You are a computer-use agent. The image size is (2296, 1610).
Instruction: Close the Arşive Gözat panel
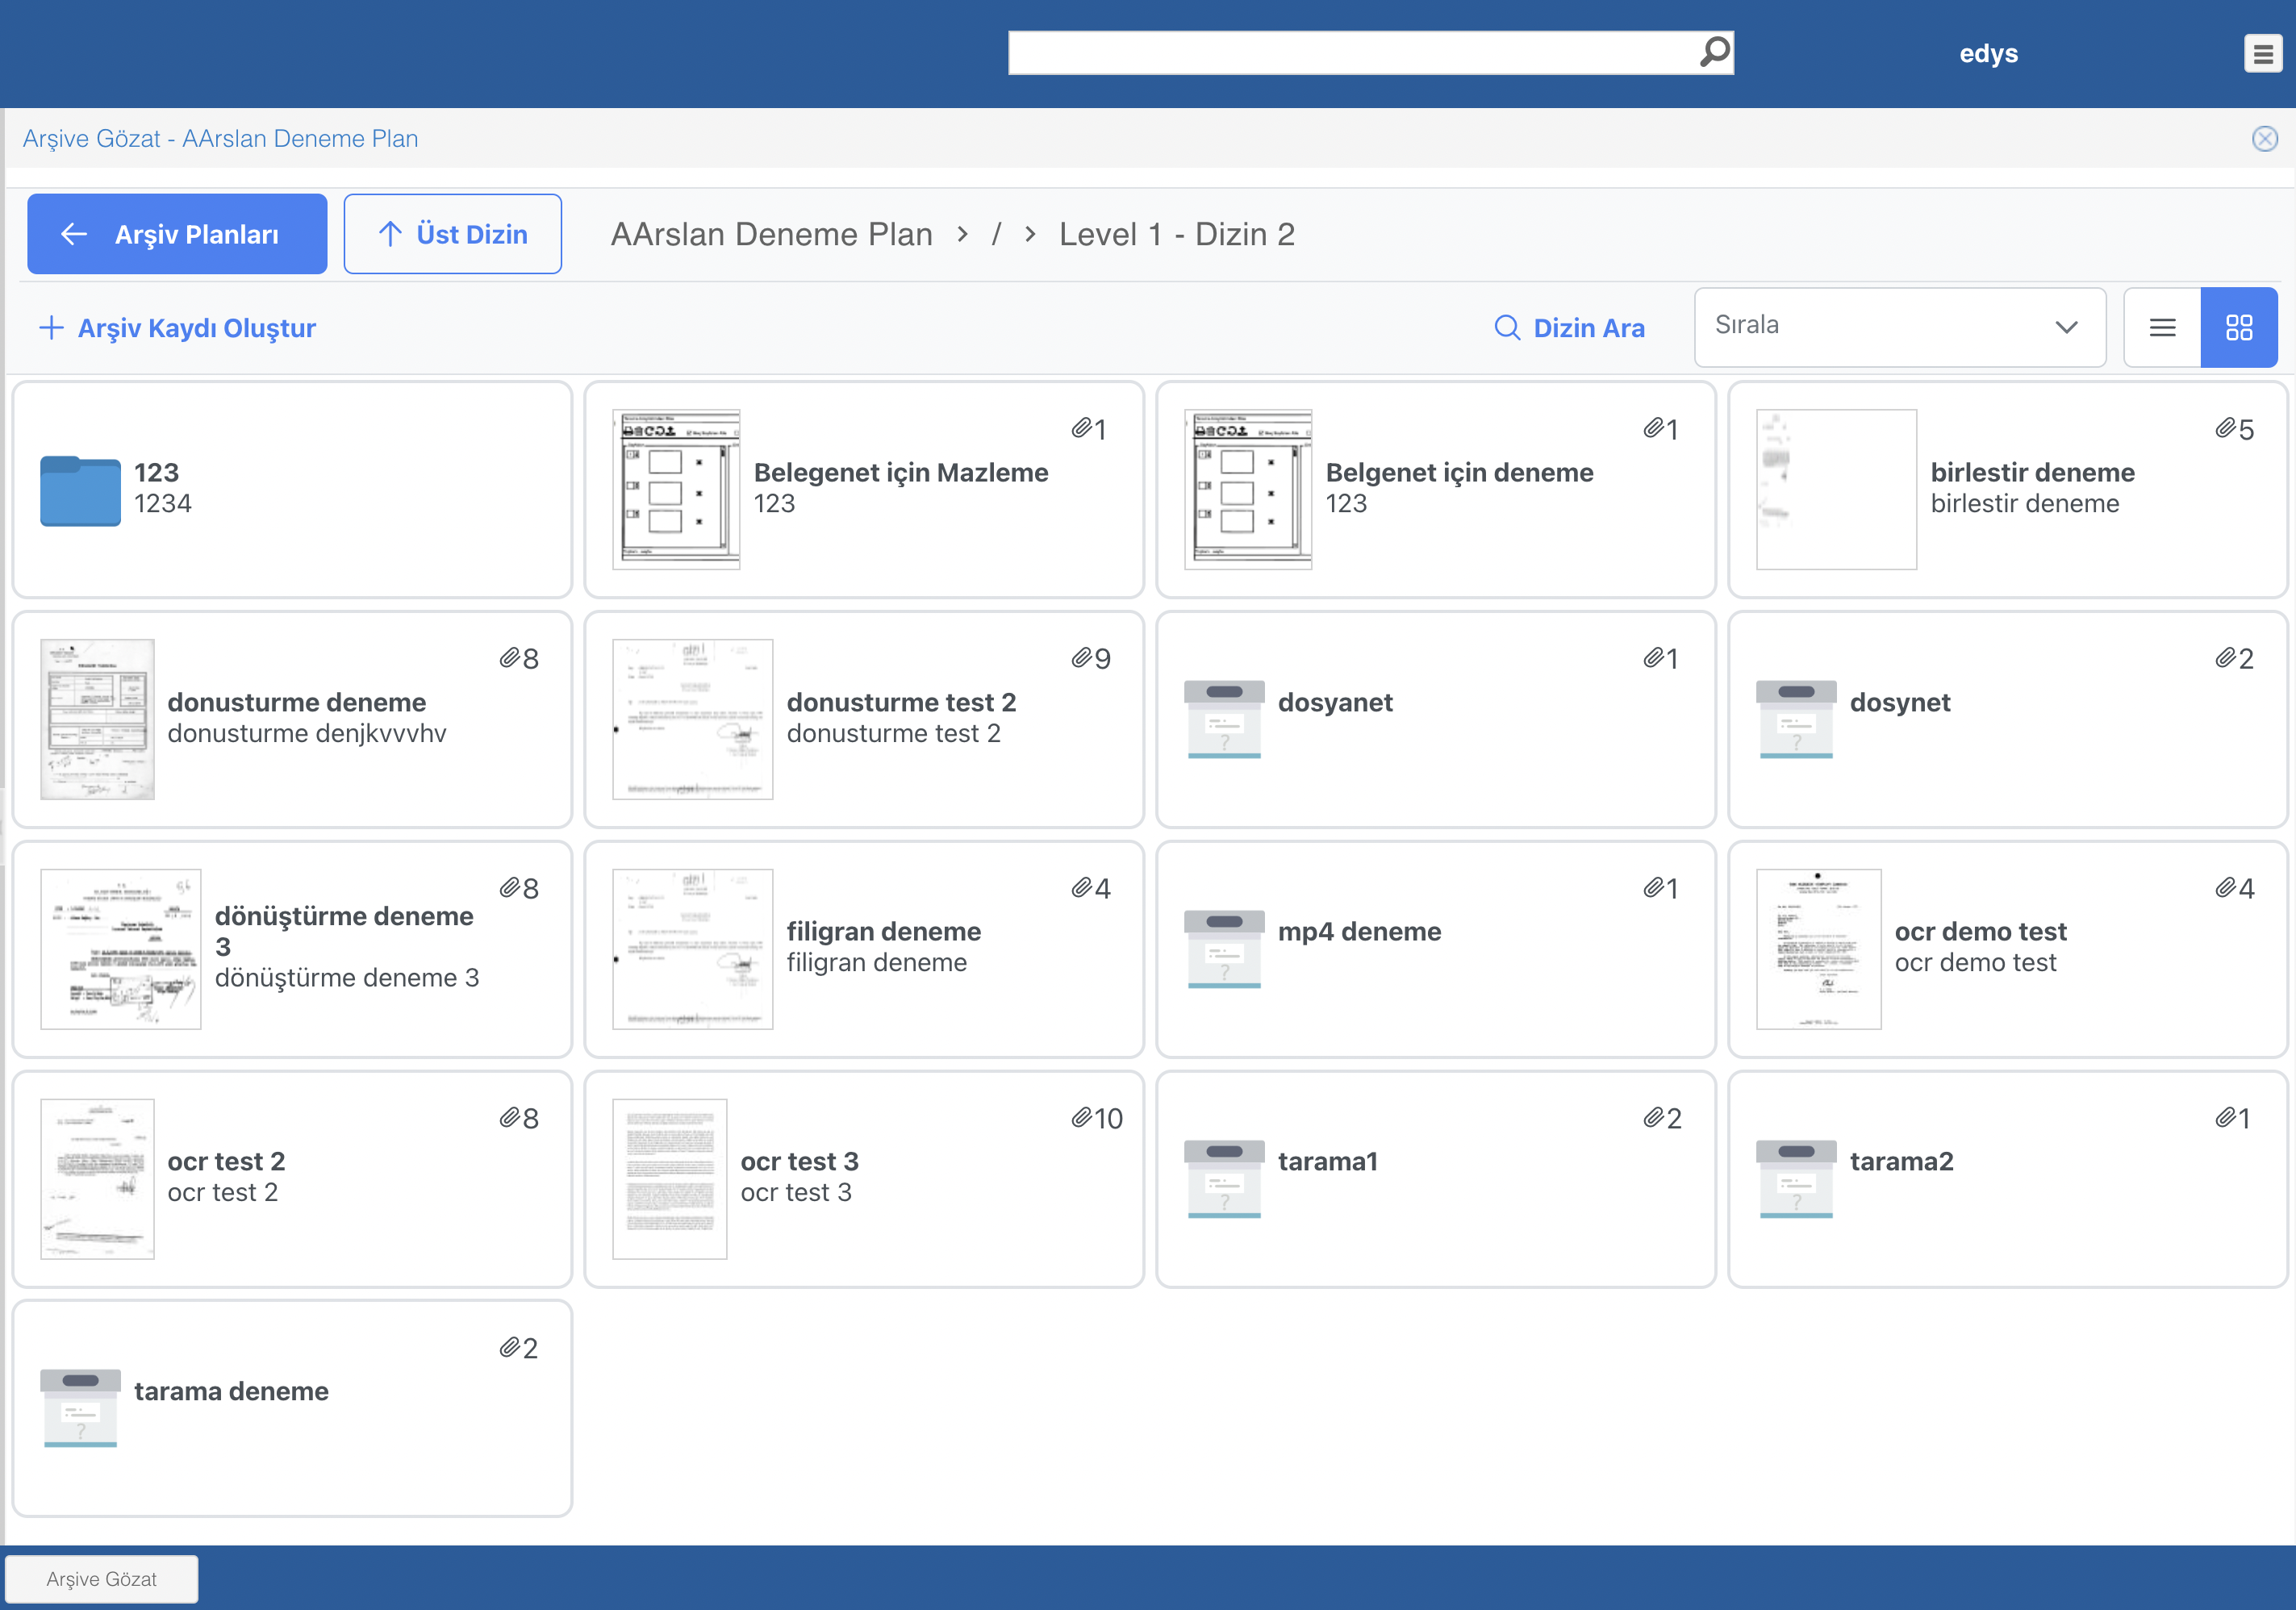point(2264,139)
